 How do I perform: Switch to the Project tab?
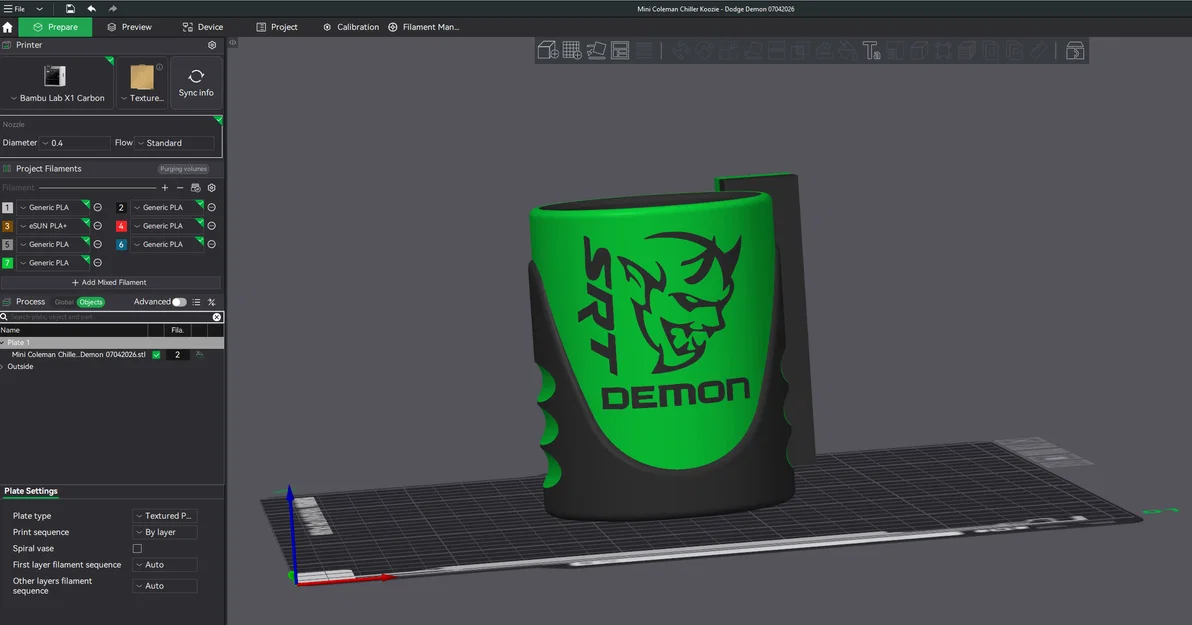coord(277,27)
